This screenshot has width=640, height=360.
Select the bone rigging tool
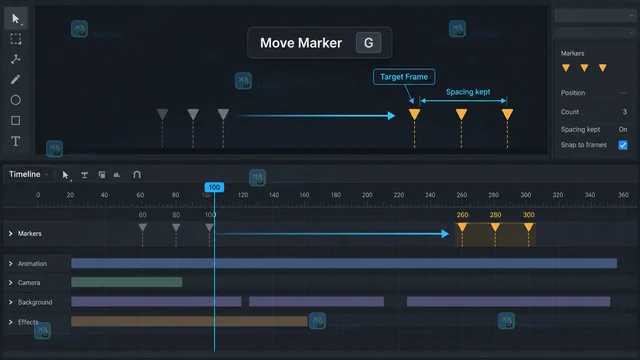[x=16, y=59]
